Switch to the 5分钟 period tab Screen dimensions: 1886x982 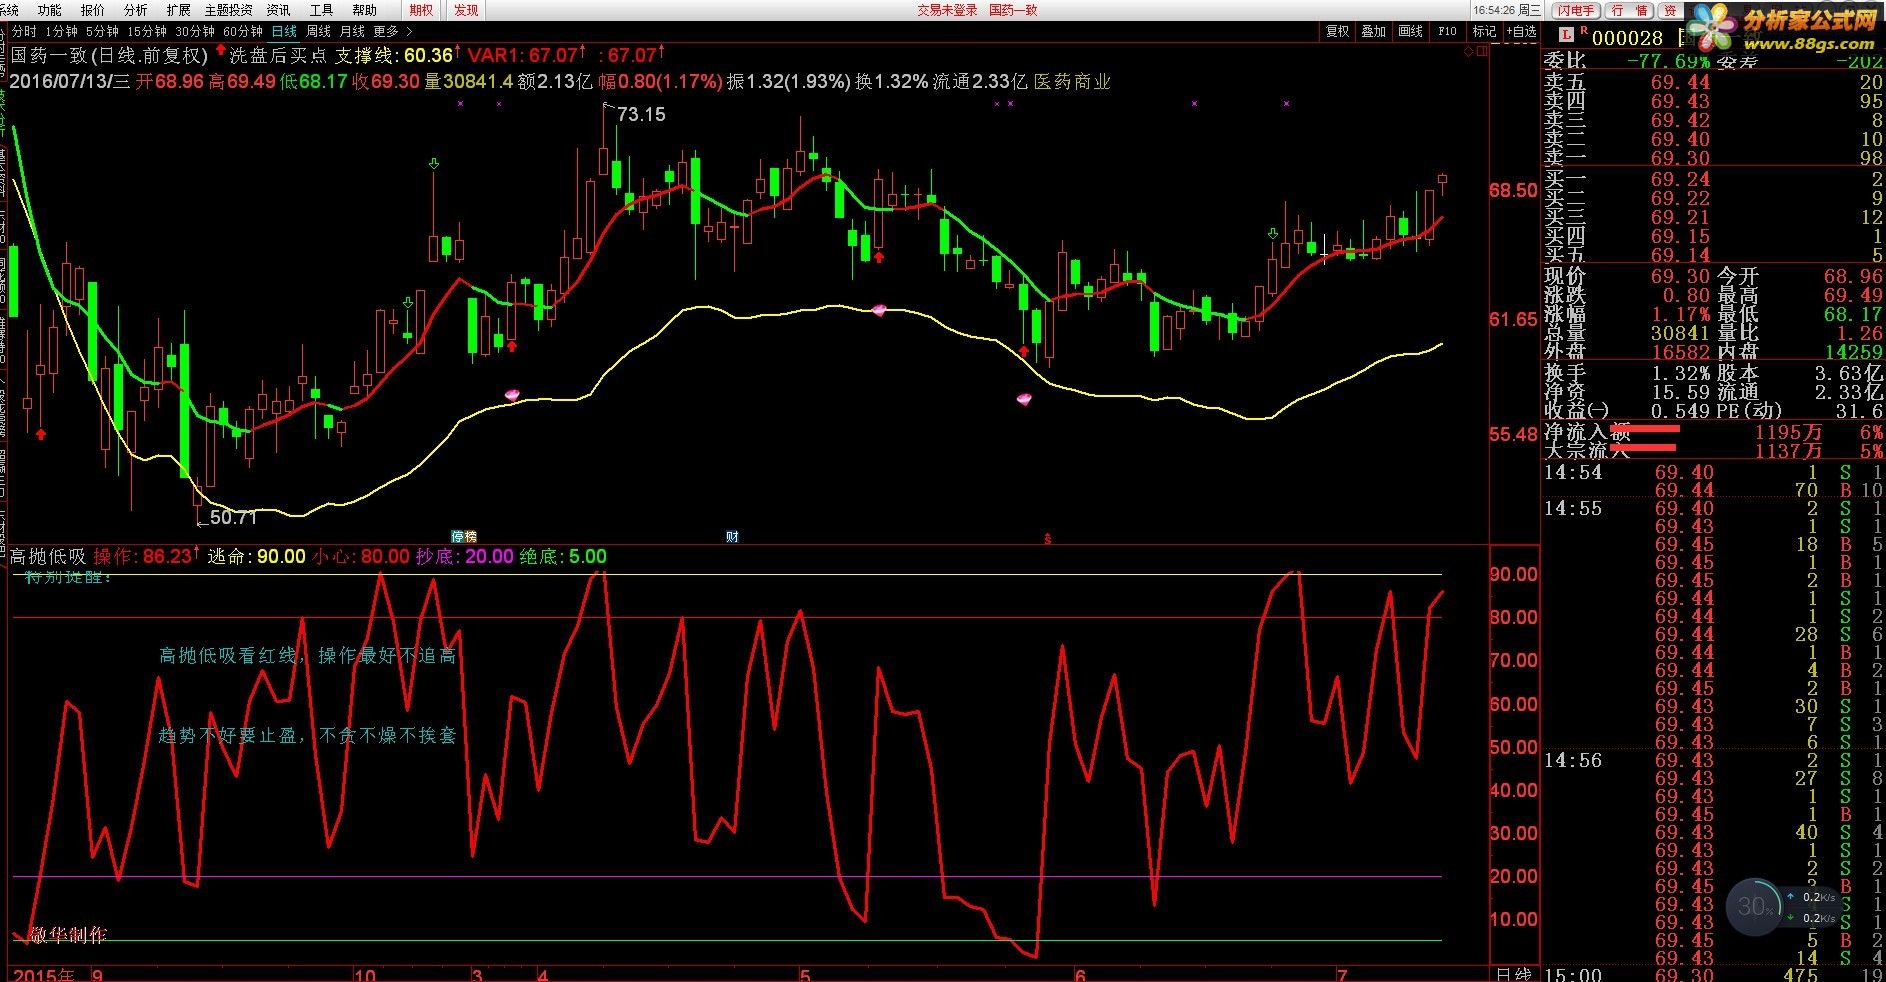coord(101,32)
